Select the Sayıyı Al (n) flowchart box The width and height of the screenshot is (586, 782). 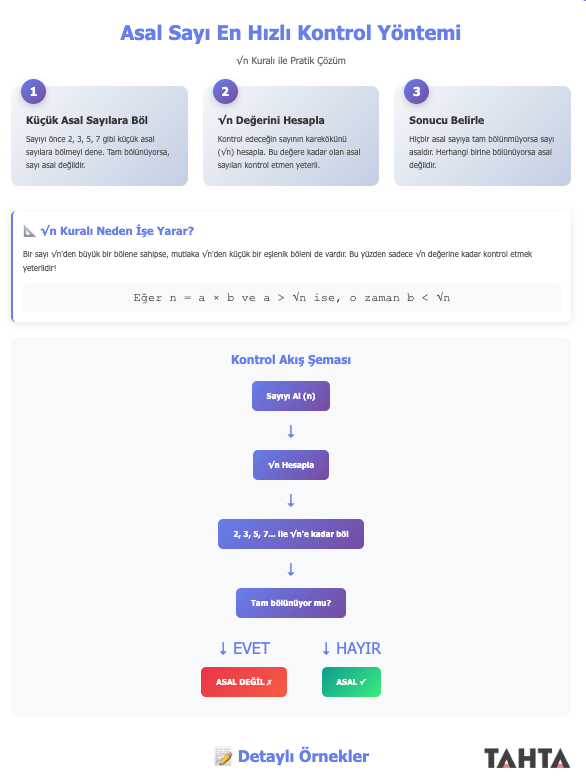(291, 396)
